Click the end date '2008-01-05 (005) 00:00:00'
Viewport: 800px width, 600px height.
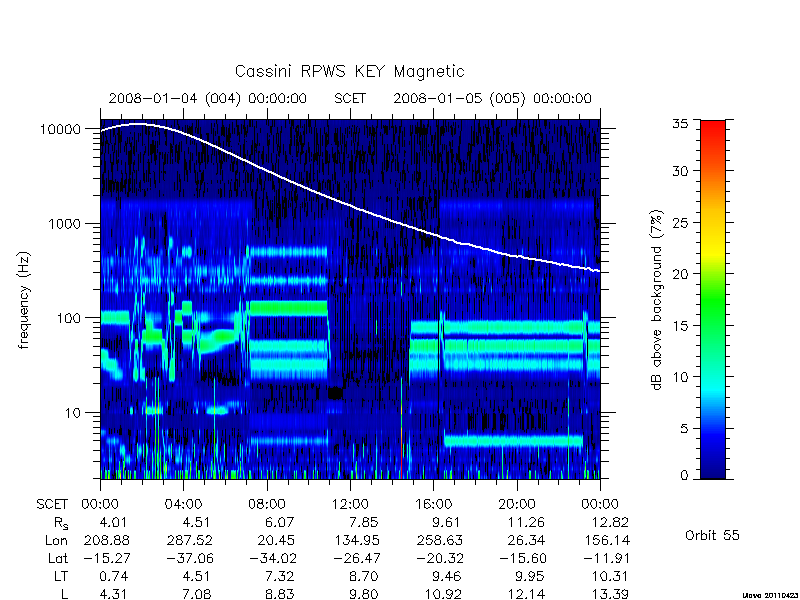(492, 98)
